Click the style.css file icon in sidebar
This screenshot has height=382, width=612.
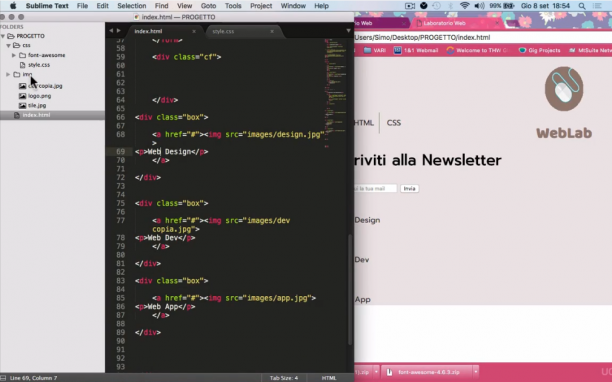click(22, 65)
